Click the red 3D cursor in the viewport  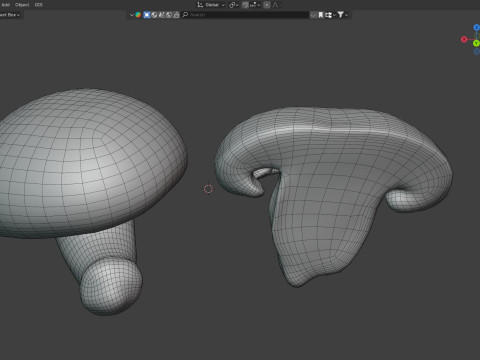point(208,189)
